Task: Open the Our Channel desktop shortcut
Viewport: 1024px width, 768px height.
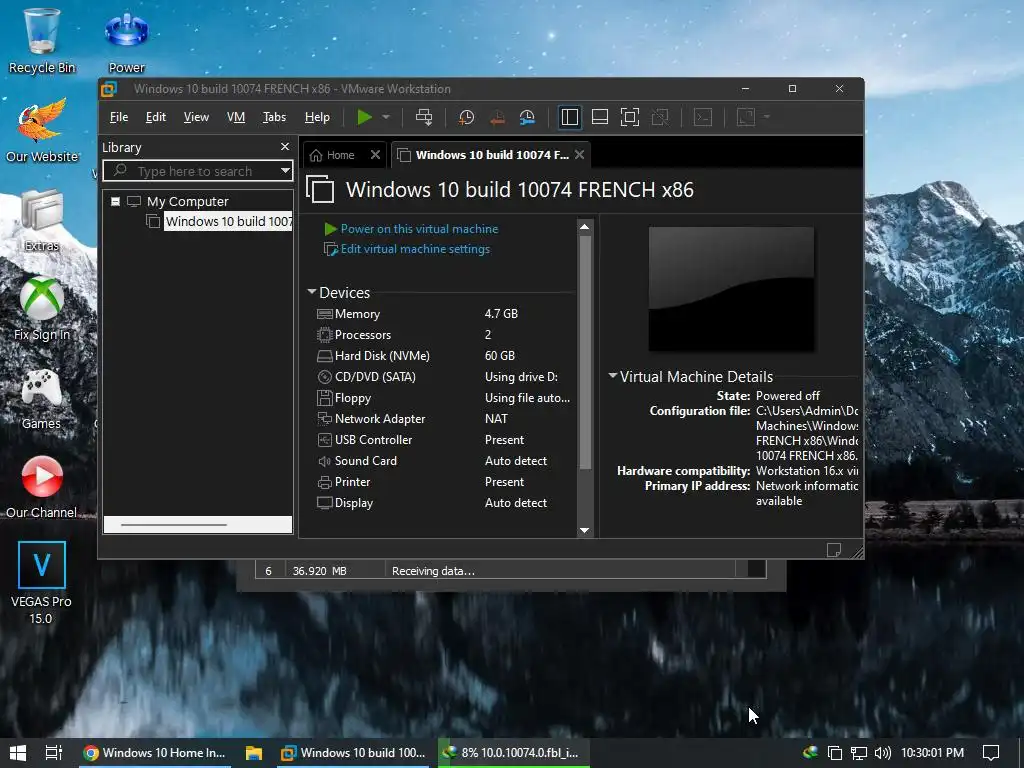Action: [42, 487]
